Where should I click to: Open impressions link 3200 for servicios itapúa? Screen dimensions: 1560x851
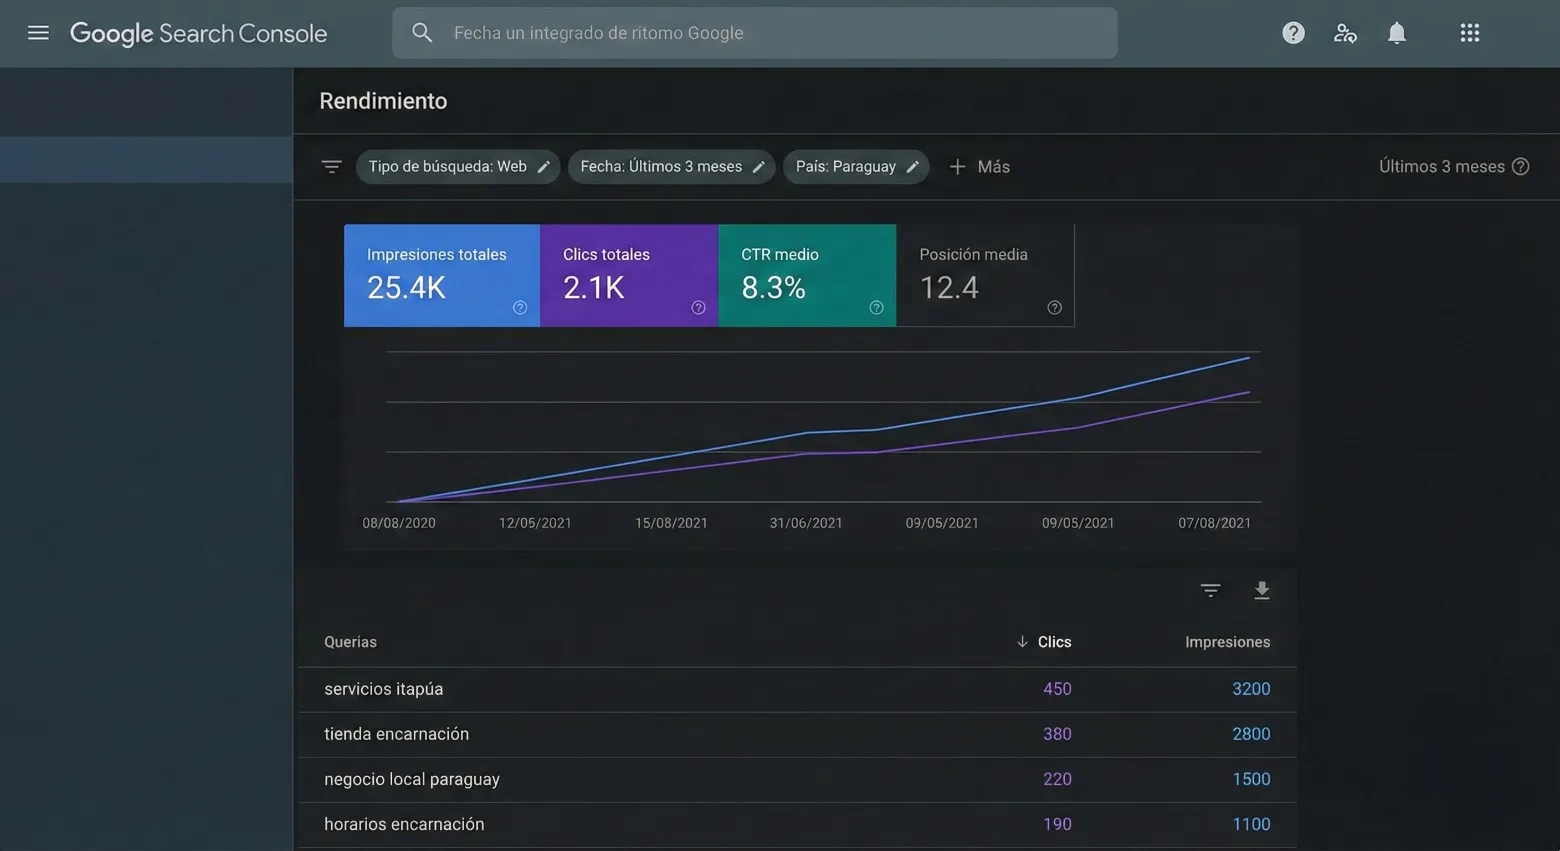[x=1251, y=689]
